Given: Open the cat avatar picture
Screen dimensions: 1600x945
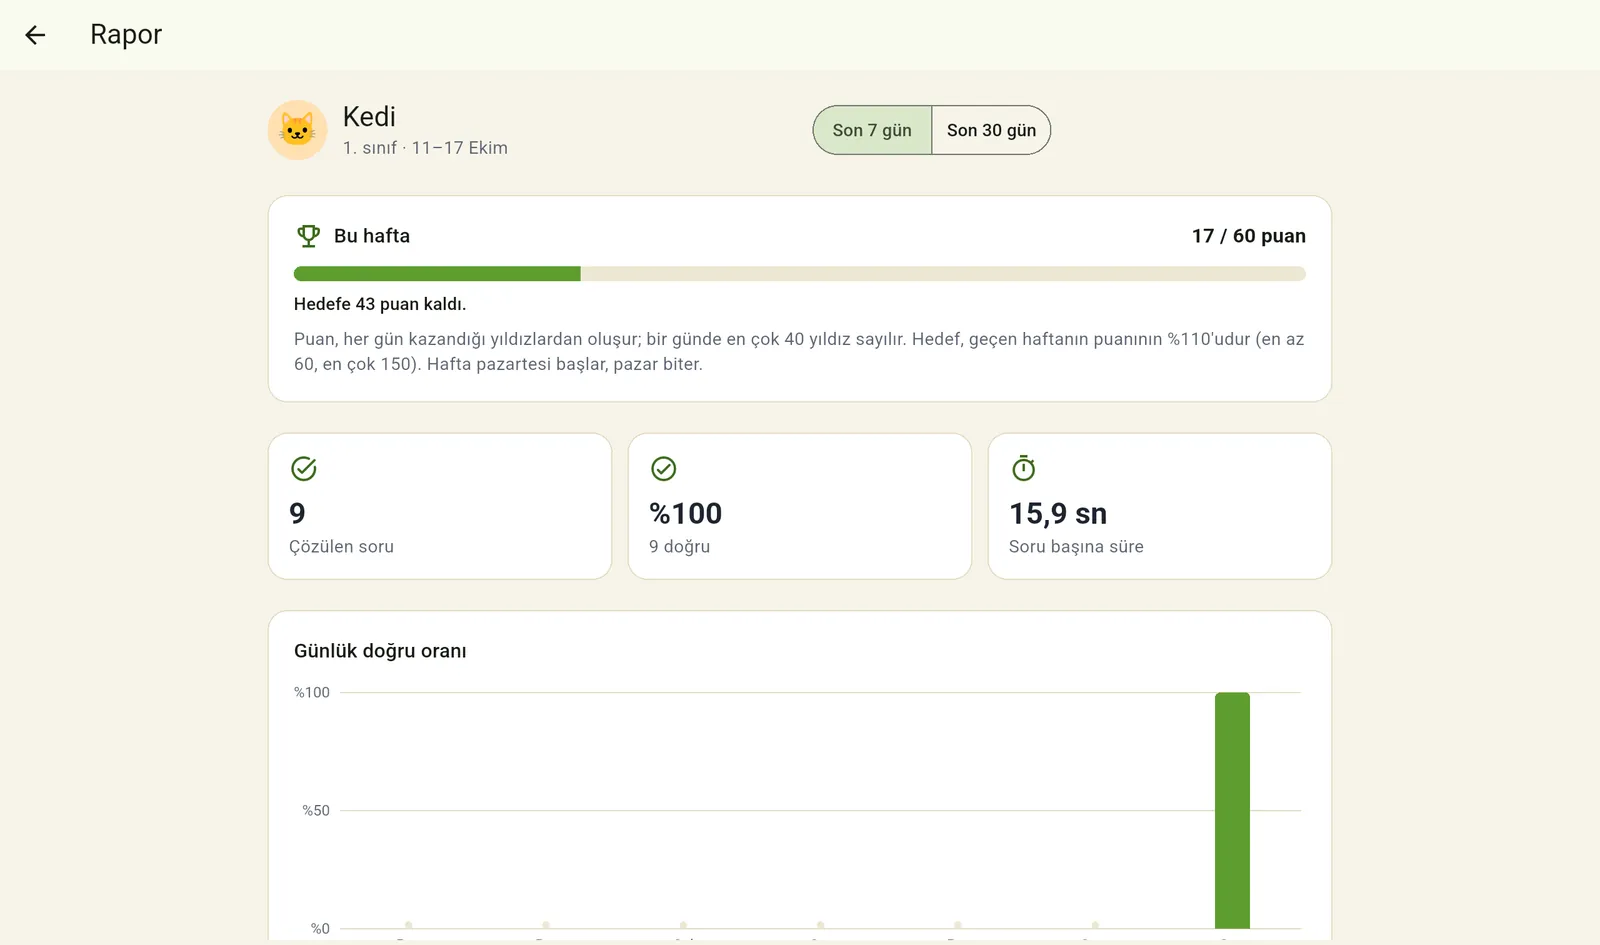Looking at the screenshot, I should [297, 130].
